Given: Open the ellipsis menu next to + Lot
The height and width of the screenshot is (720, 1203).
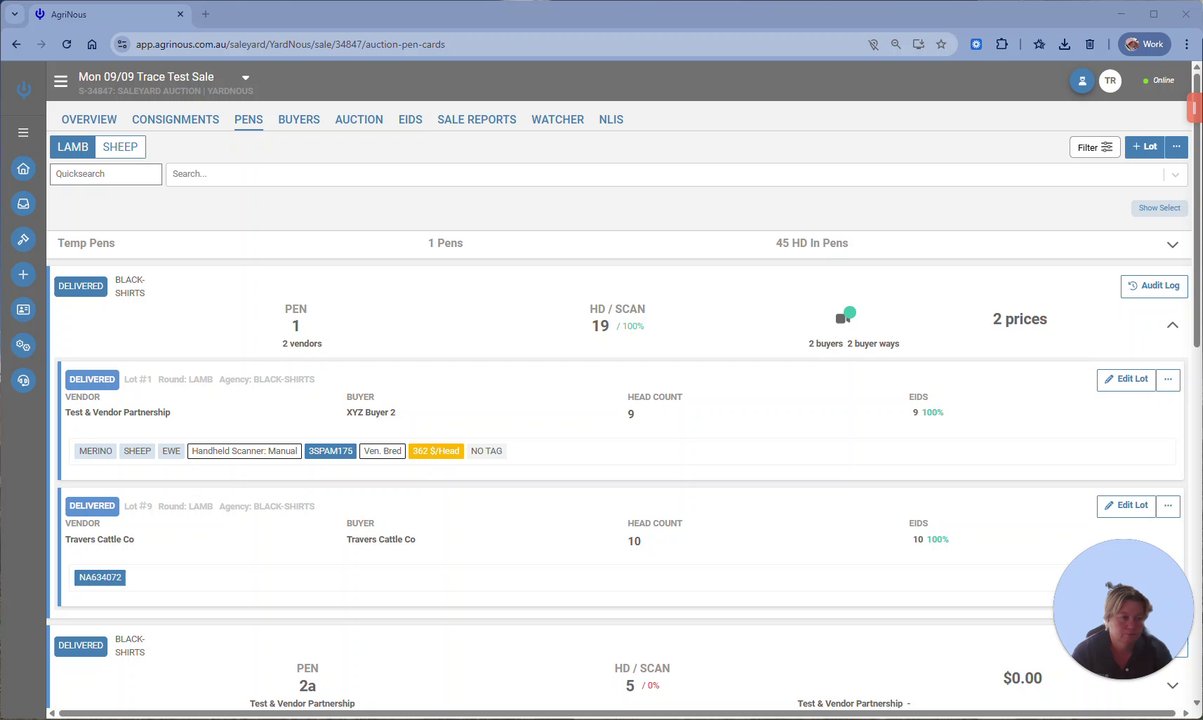Looking at the screenshot, I should pyautogui.click(x=1176, y=147).
